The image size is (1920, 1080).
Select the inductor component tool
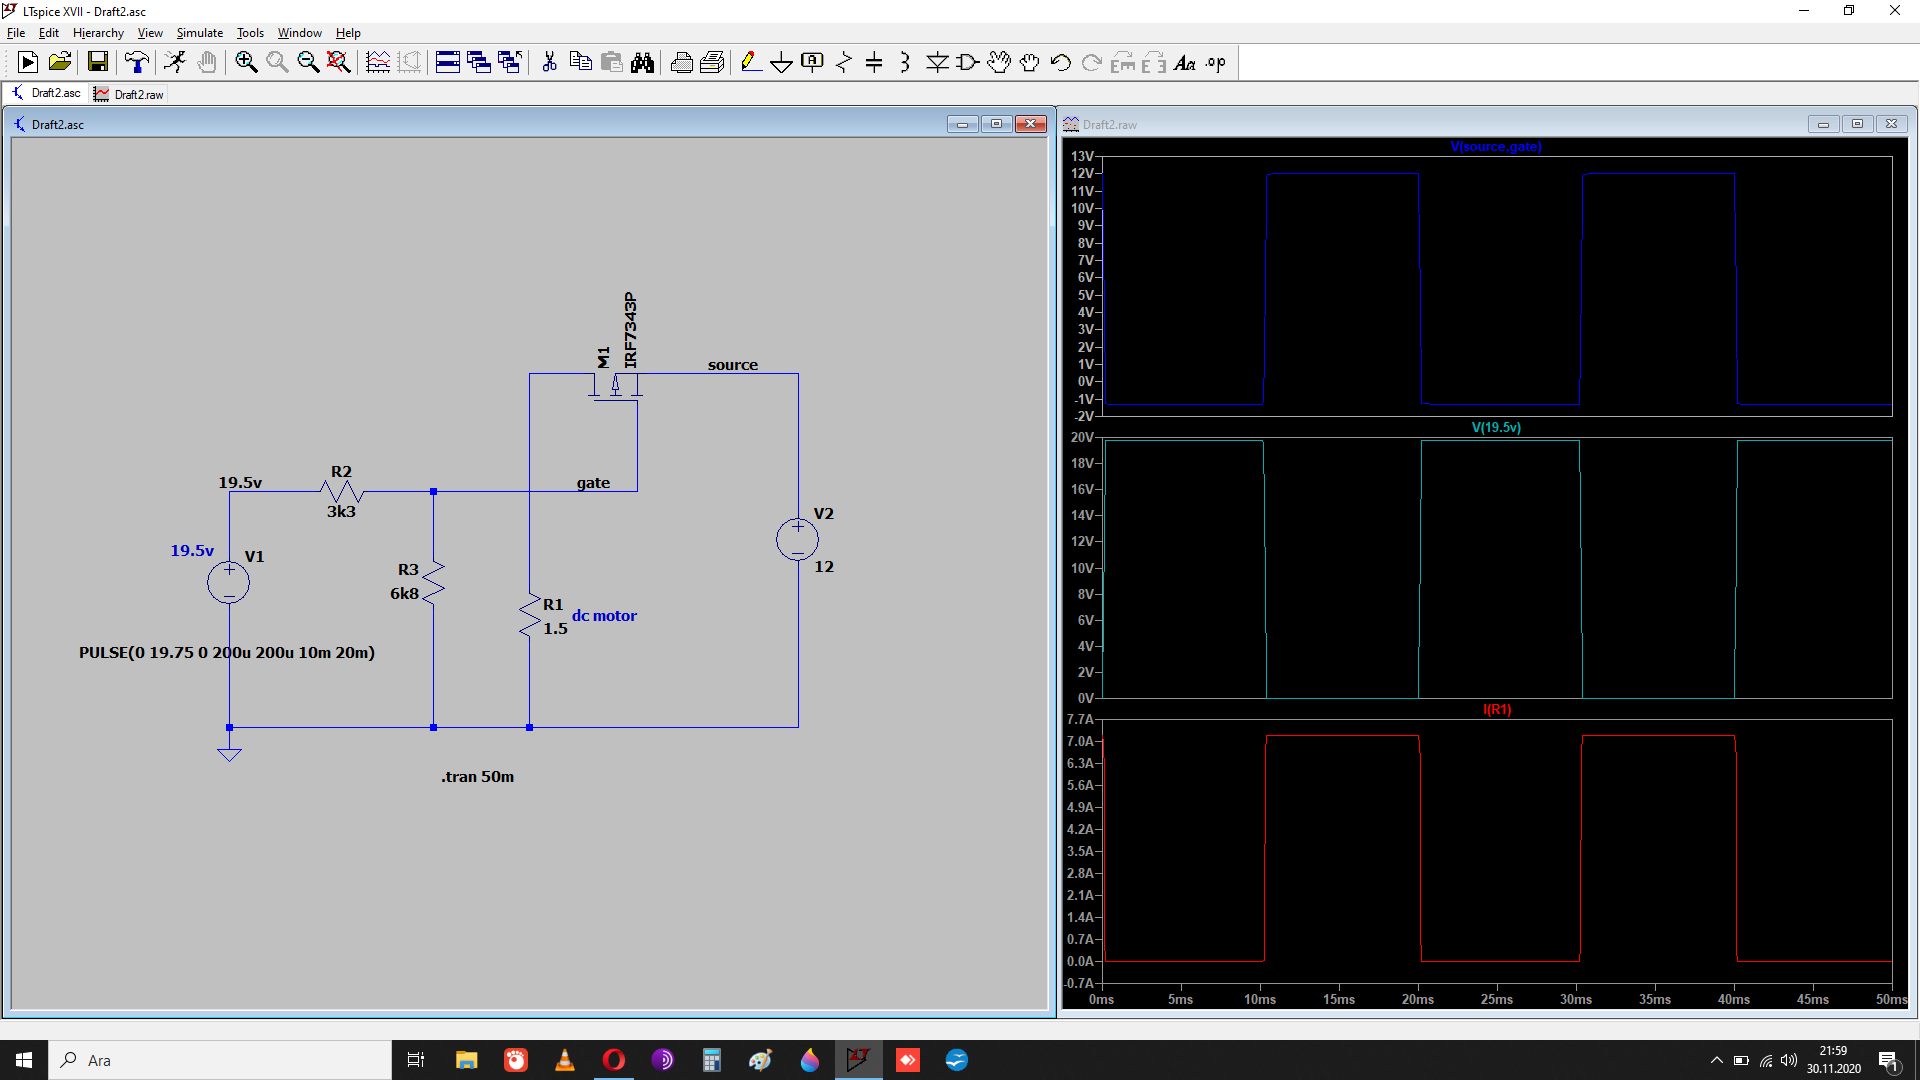pyautogui.click(x=905, y=62)
